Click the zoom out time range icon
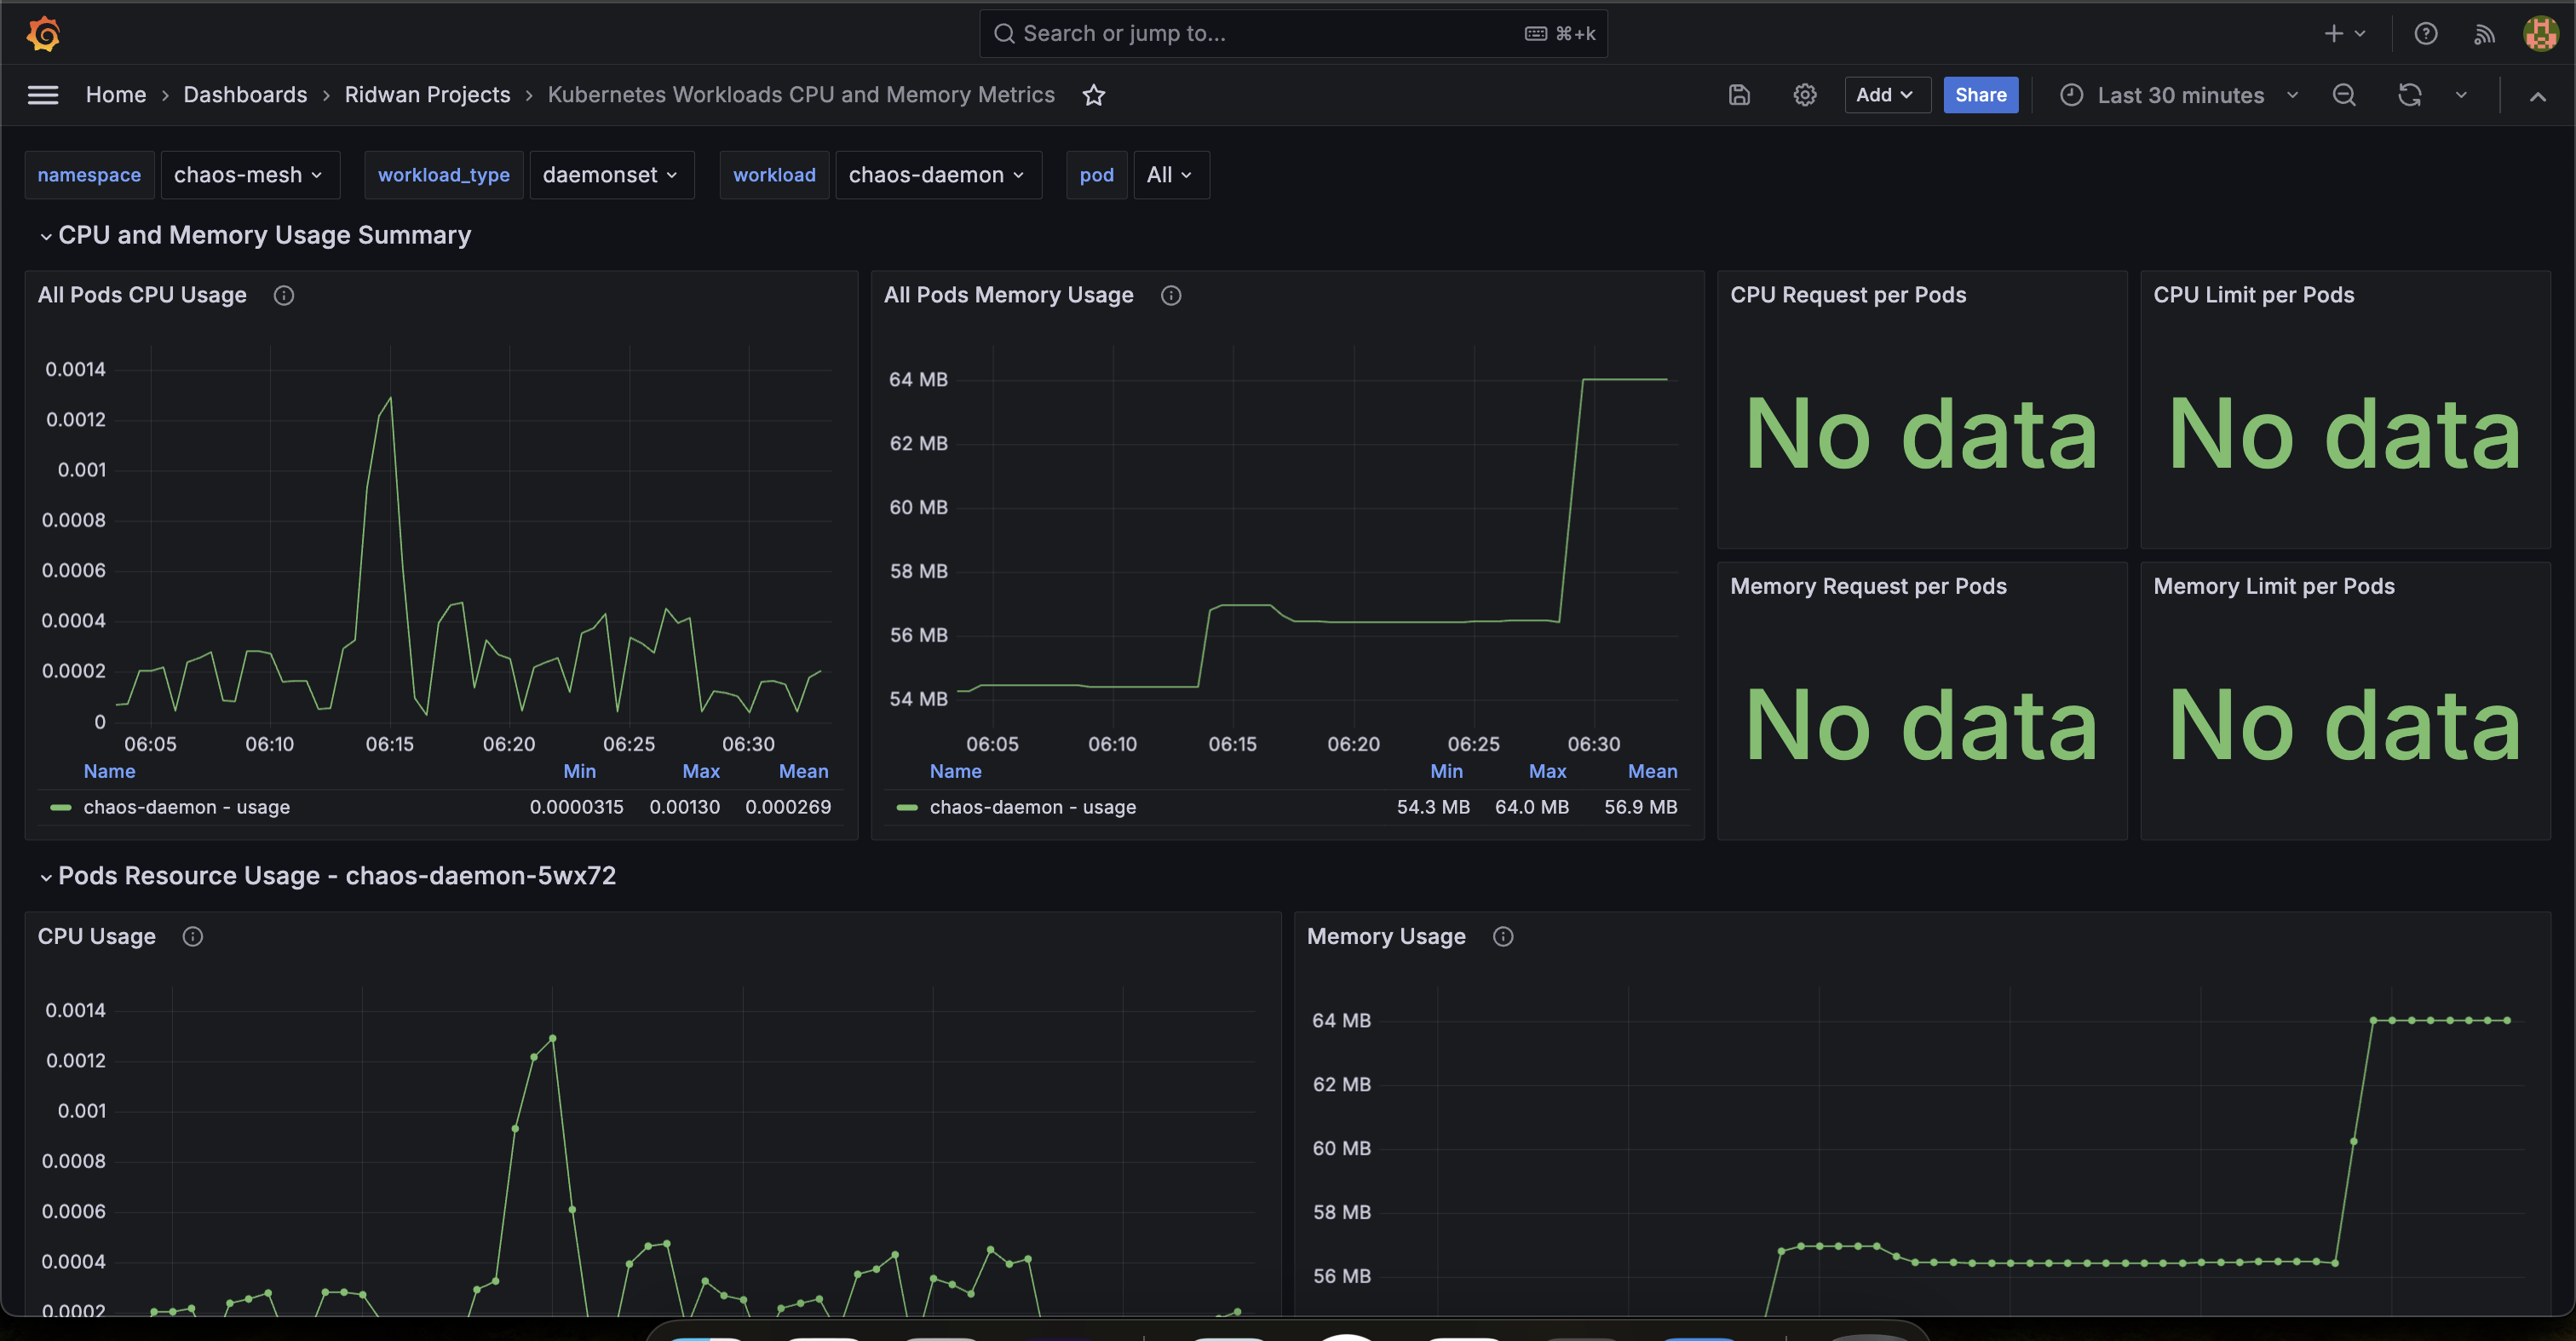 click(x=2344, y=95)
